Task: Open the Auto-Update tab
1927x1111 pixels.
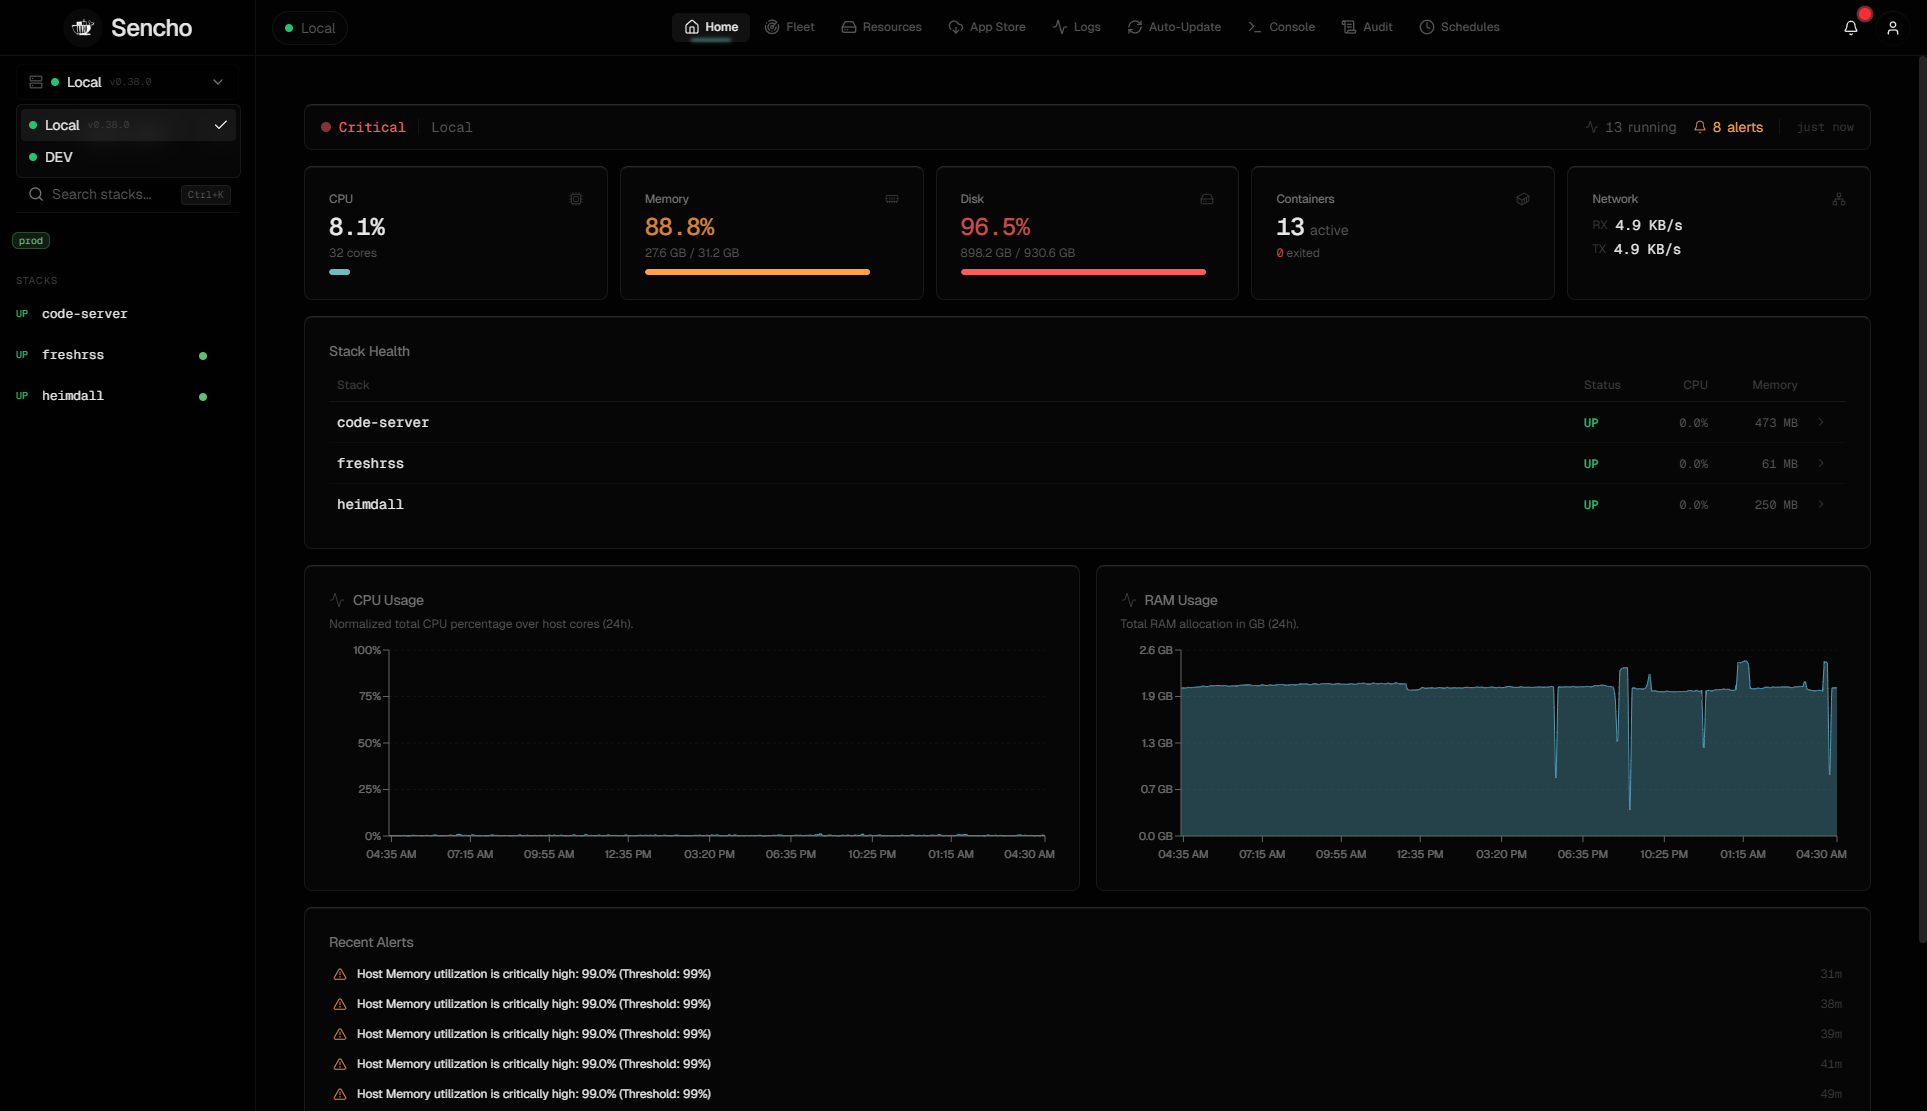Action: pyautogui.click(x=1174, y=27)
